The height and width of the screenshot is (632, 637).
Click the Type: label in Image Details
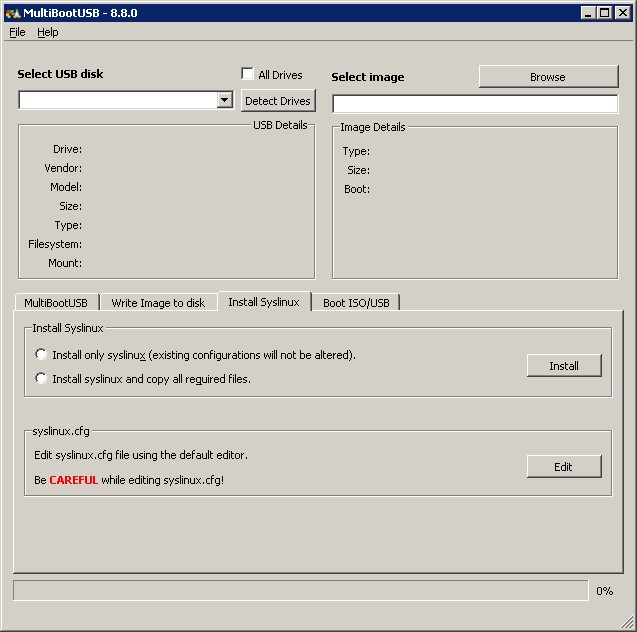pyautogui.click(x=356, y=151)
